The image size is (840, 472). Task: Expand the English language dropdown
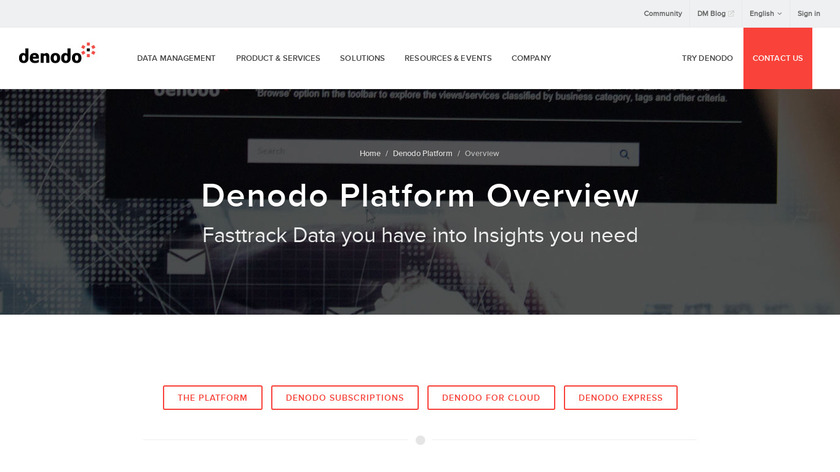point(765,13)
